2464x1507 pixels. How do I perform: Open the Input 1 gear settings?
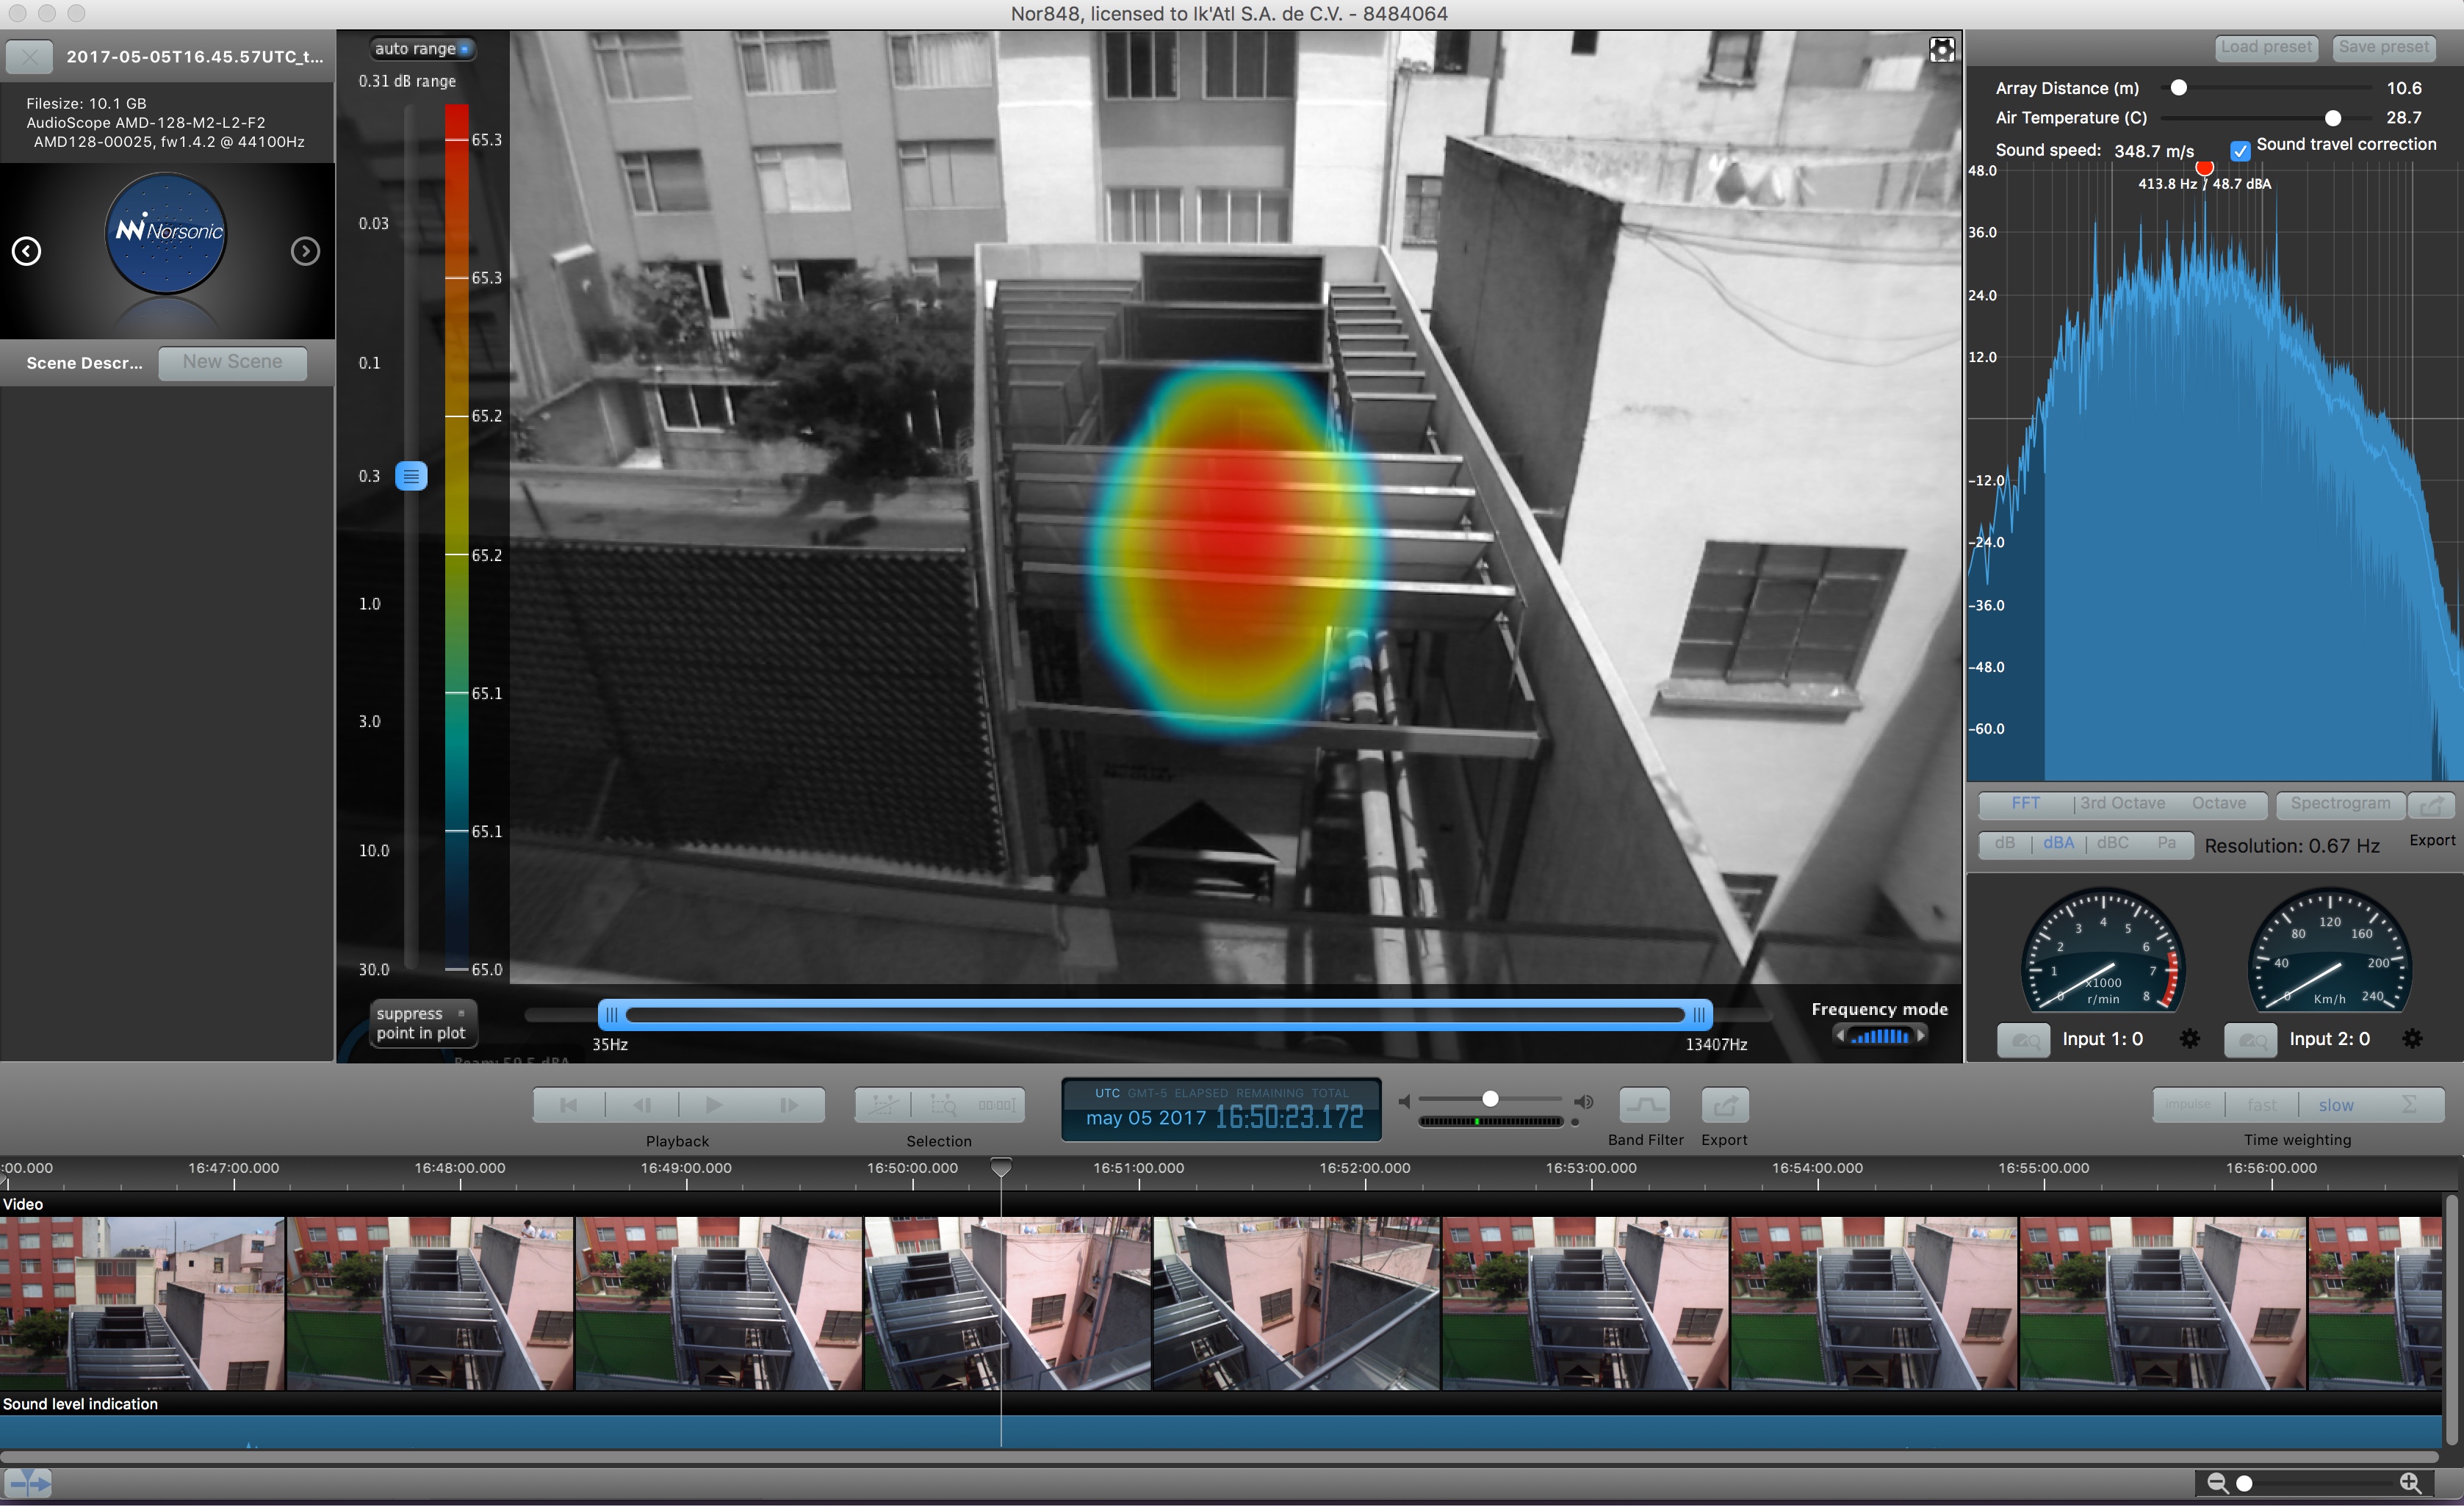click(x=2189, y=1039)
